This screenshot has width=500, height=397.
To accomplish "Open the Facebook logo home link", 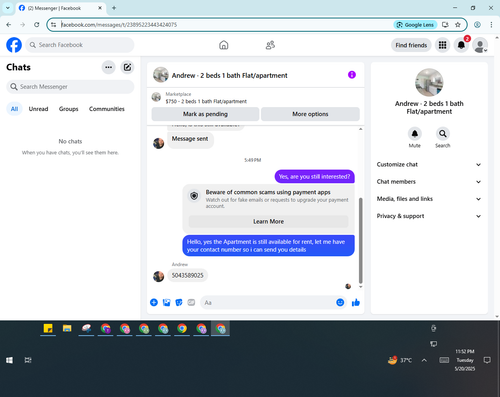I will [14, 45].
